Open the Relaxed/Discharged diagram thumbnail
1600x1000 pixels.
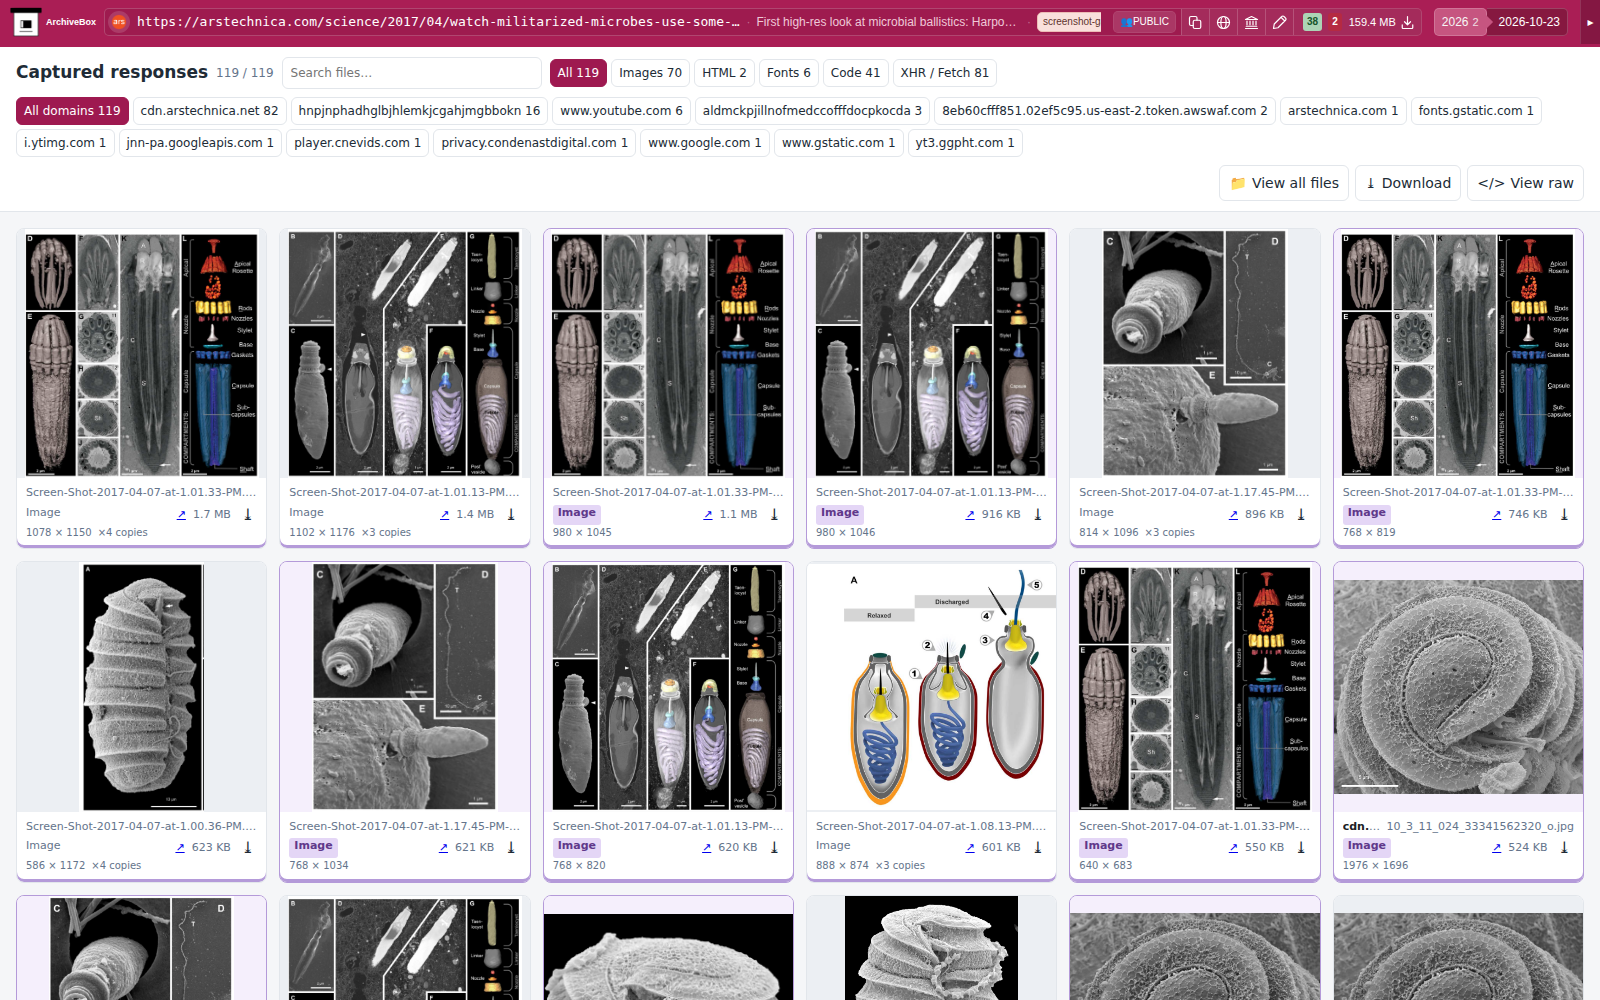click(x=931, y=687)
